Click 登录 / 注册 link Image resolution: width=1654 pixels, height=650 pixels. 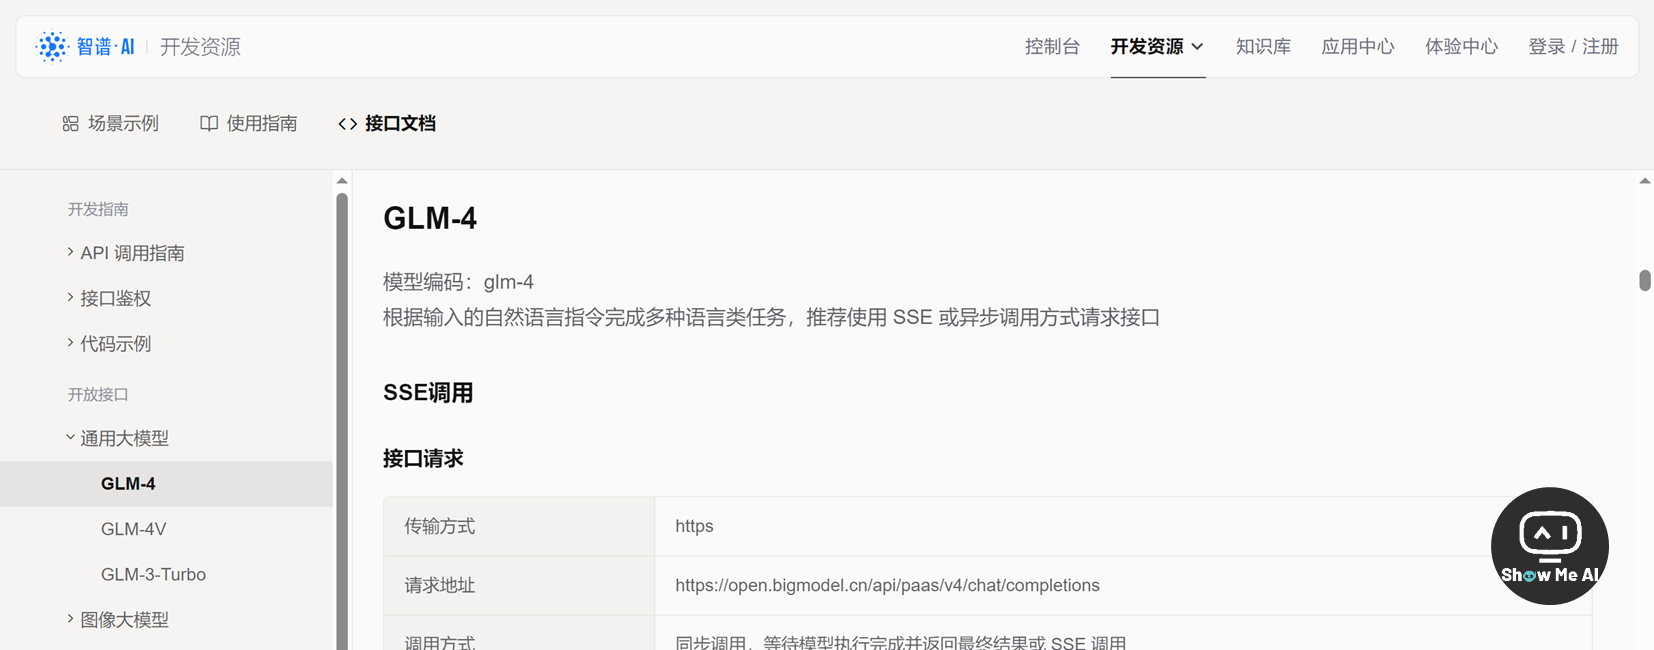[1573, 47]
